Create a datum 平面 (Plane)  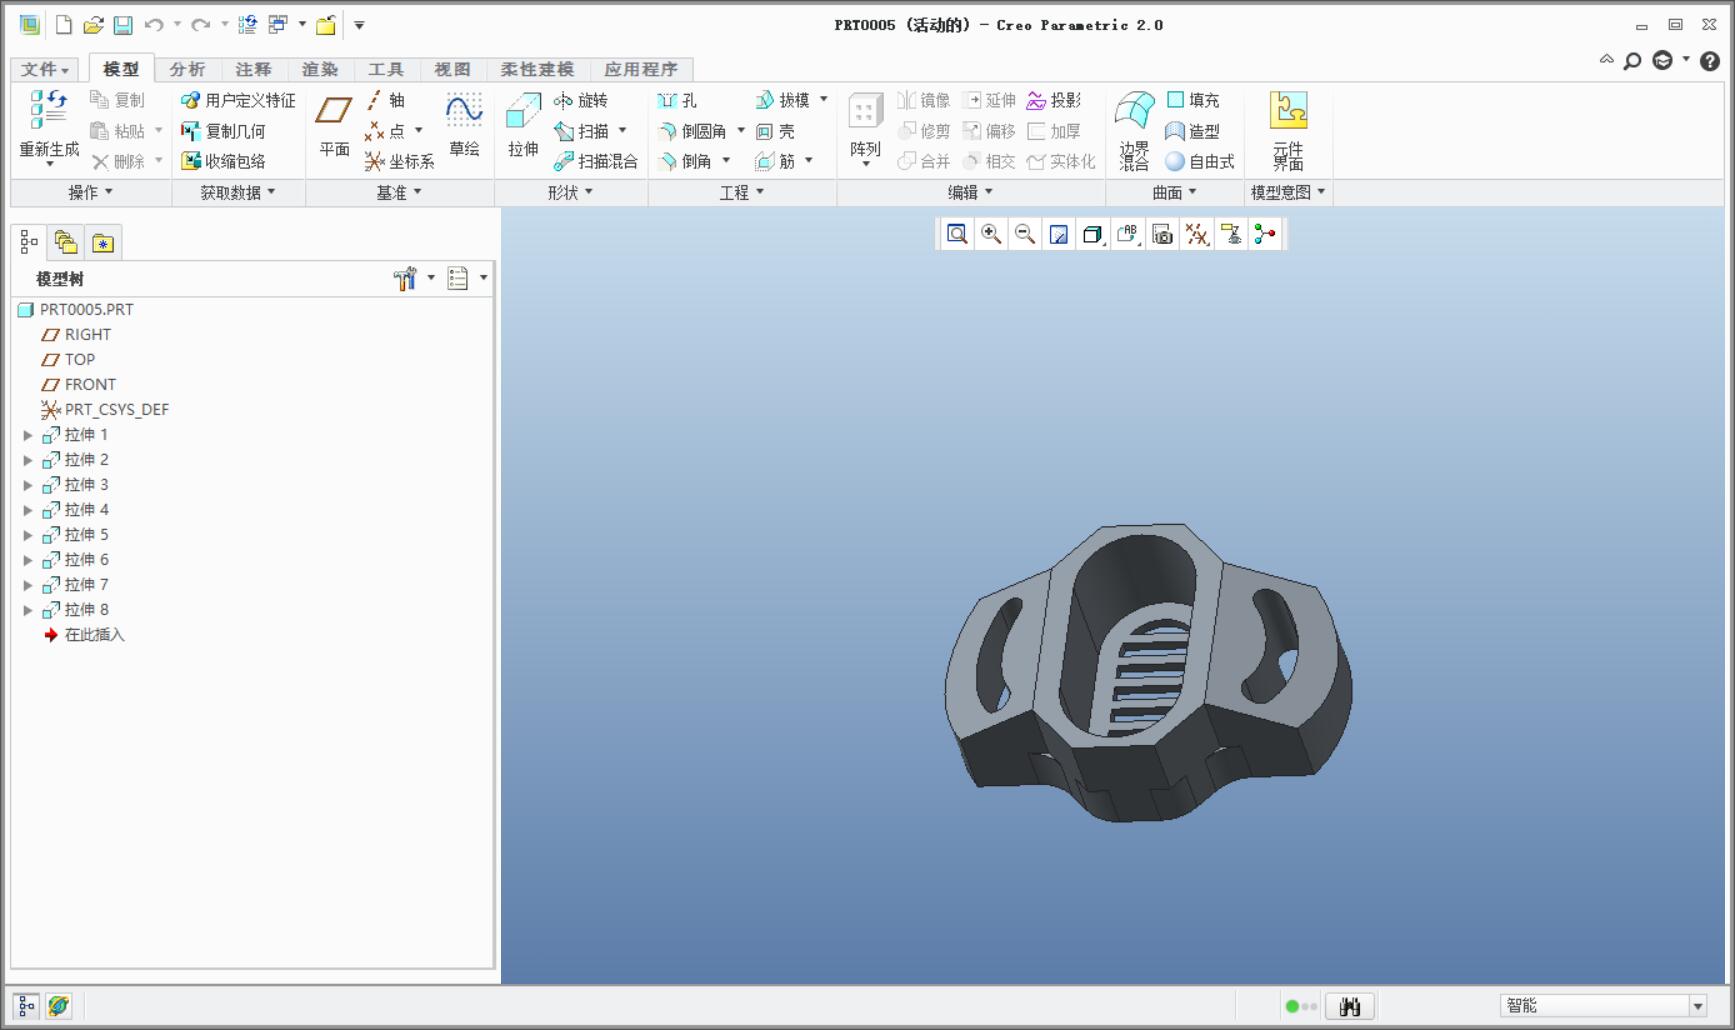pos(333,124)
